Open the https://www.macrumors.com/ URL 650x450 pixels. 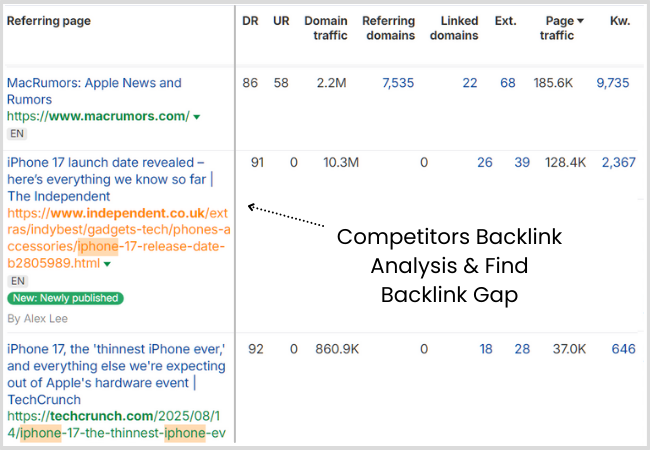click(x=98, y=116)
